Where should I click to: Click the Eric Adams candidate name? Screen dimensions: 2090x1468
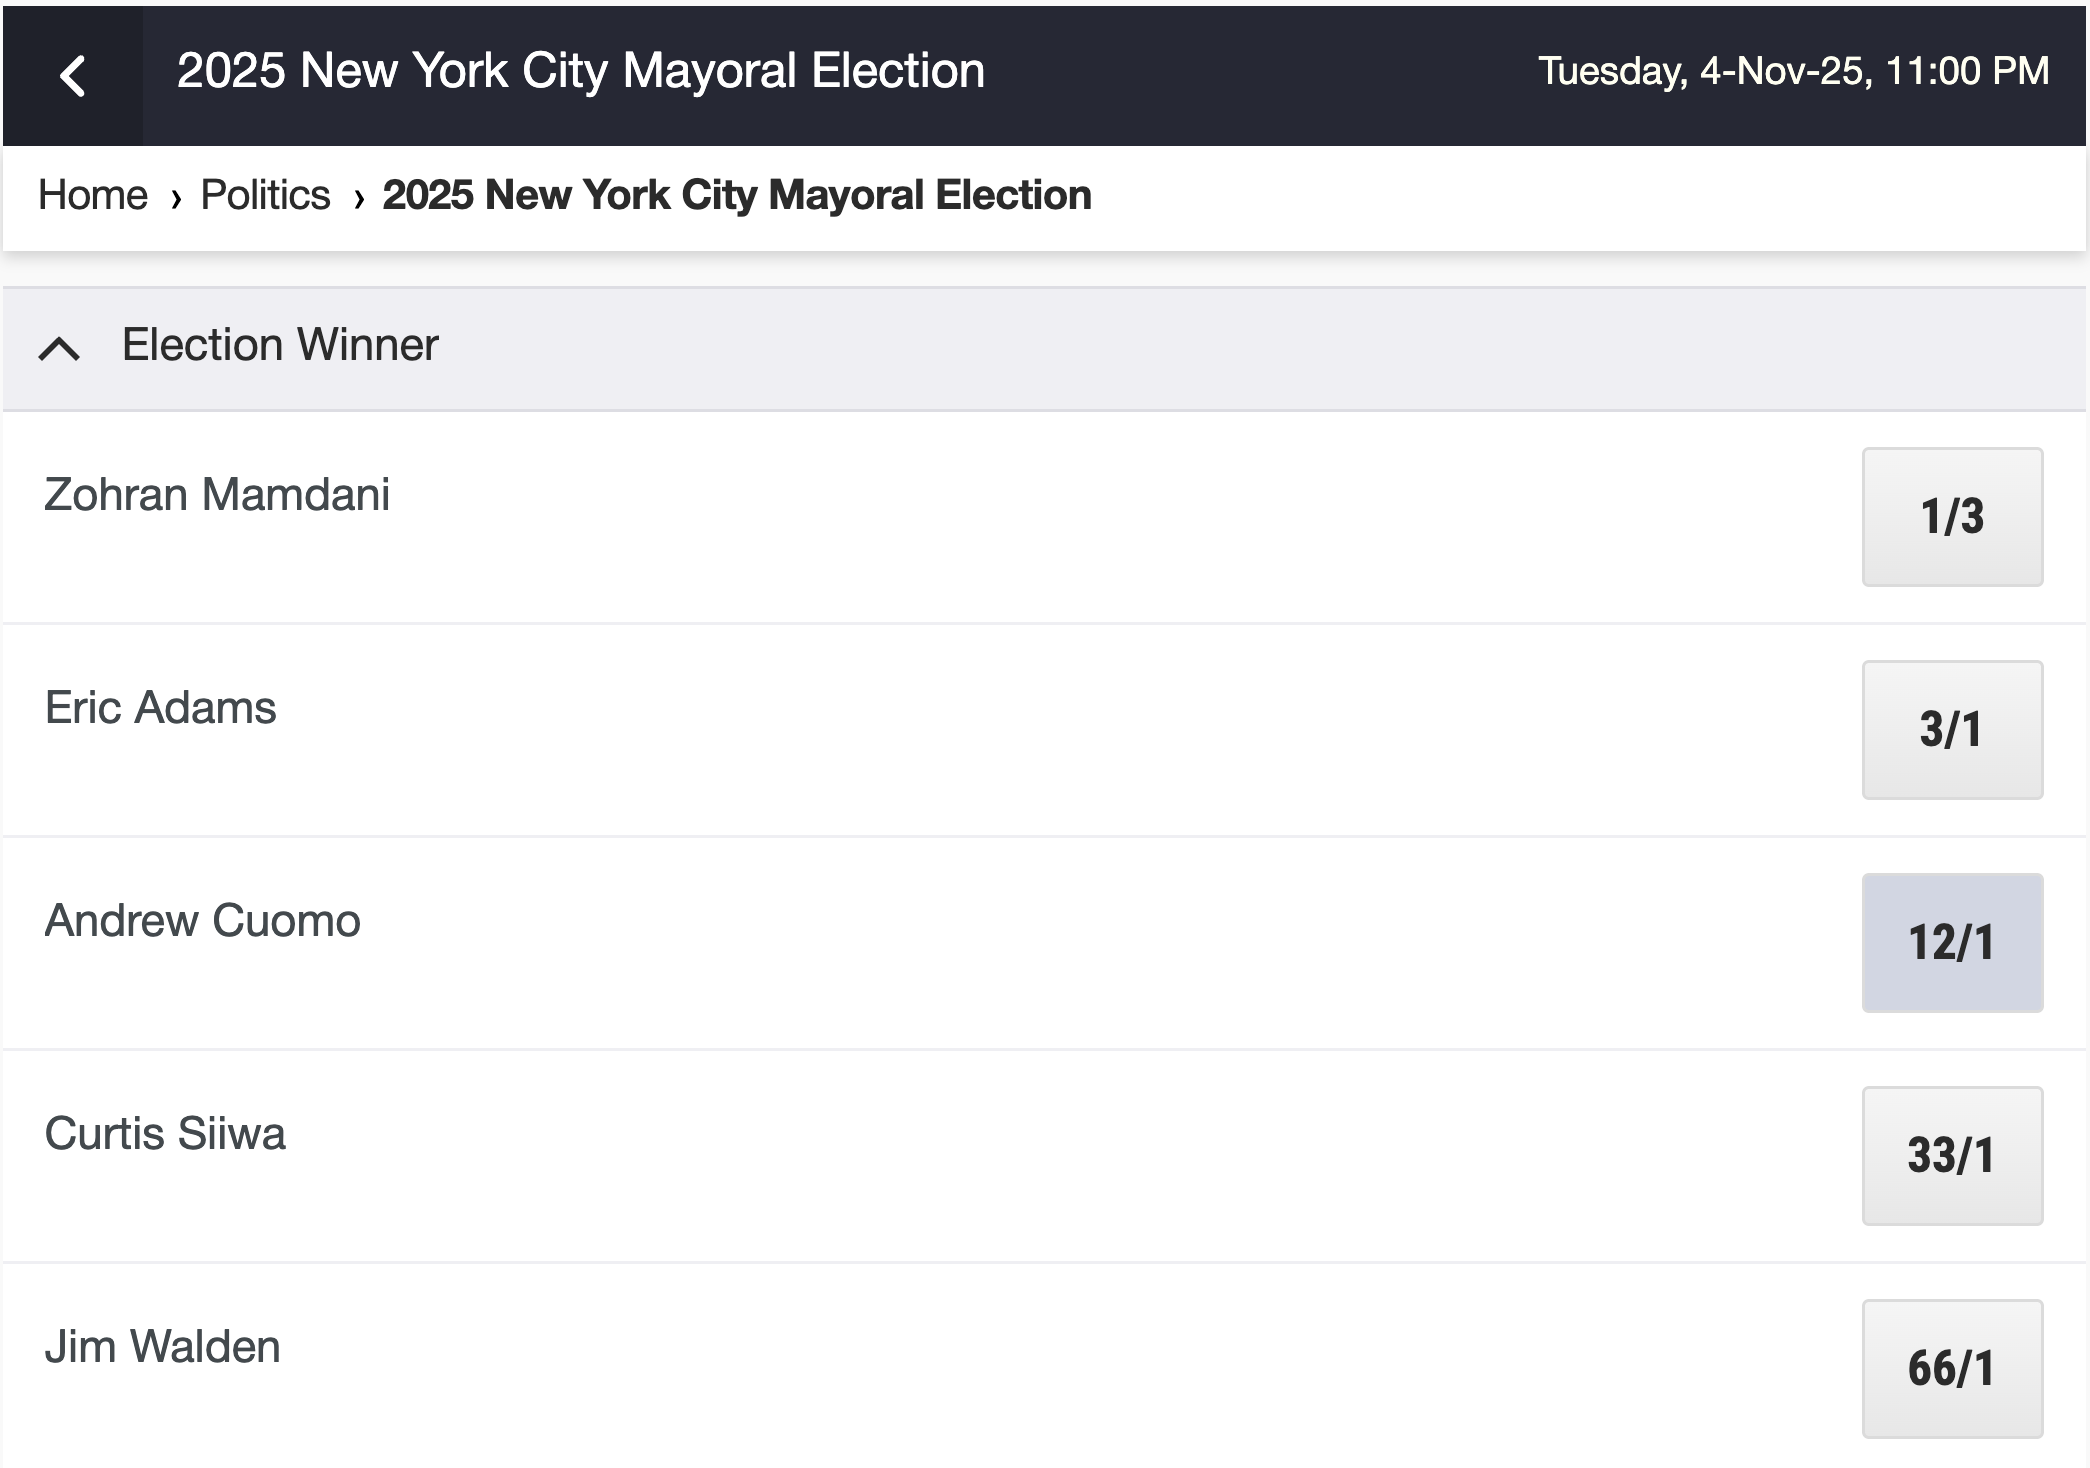(x=161, y=708)
